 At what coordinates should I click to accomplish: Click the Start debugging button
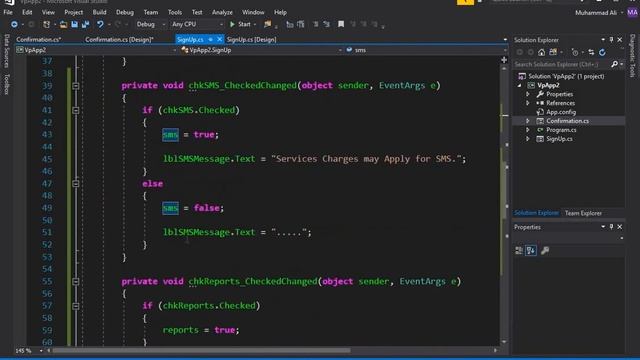click(x=240, y=24)
